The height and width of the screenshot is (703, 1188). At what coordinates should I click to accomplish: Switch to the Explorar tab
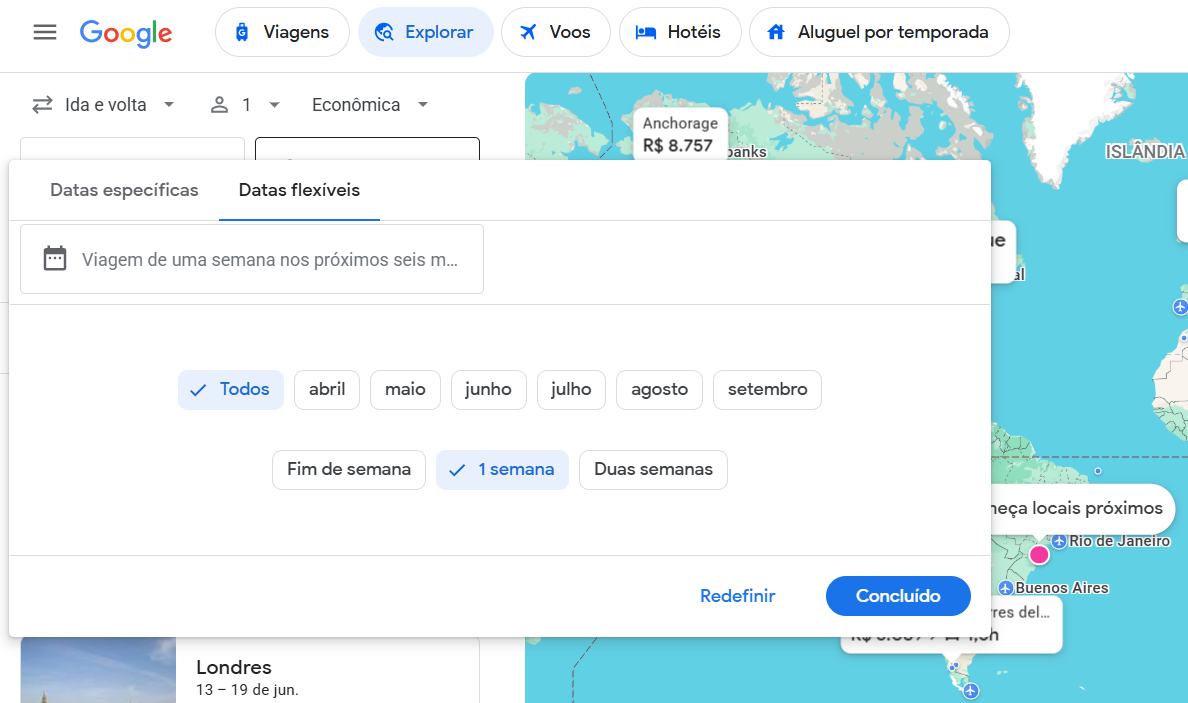click(425, 32)
